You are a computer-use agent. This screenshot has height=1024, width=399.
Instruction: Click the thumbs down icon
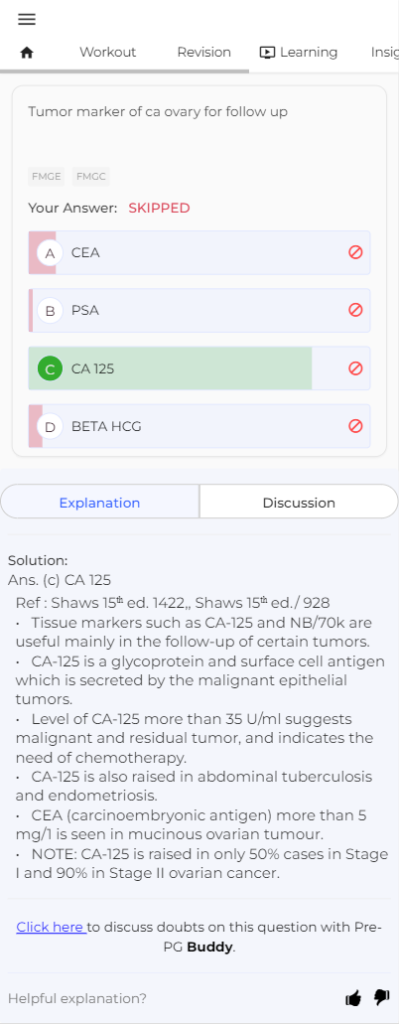(x=381, y=998)
